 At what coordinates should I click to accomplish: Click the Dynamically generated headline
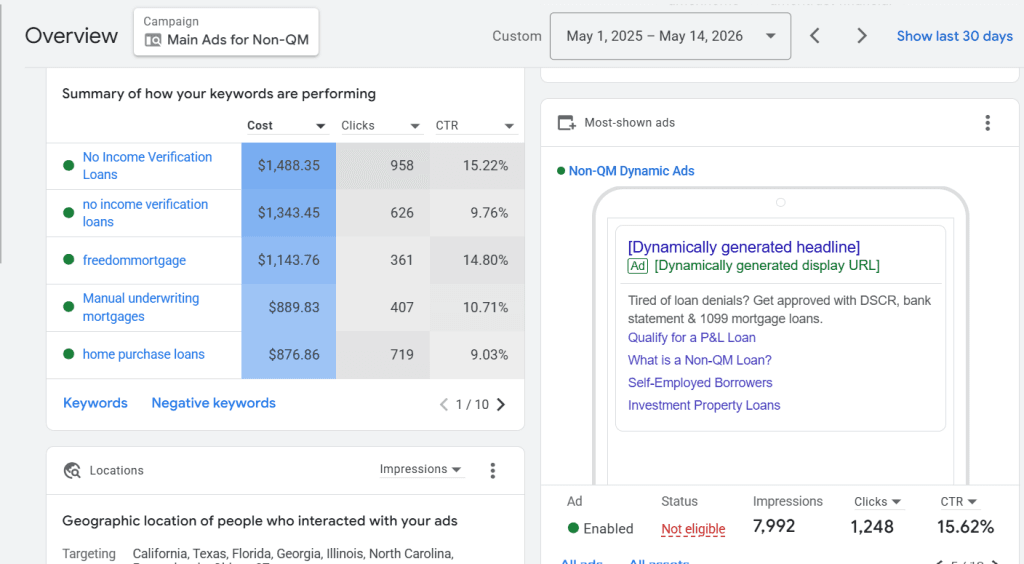[x=744, y=247]
